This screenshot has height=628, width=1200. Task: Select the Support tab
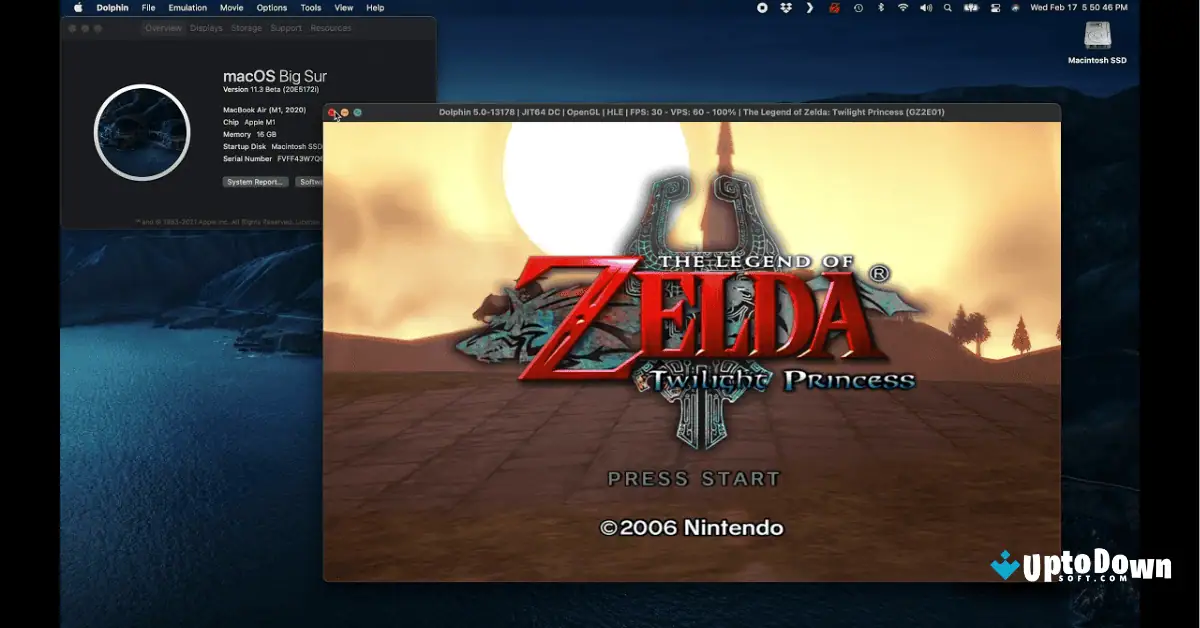(x=285, y=28)
